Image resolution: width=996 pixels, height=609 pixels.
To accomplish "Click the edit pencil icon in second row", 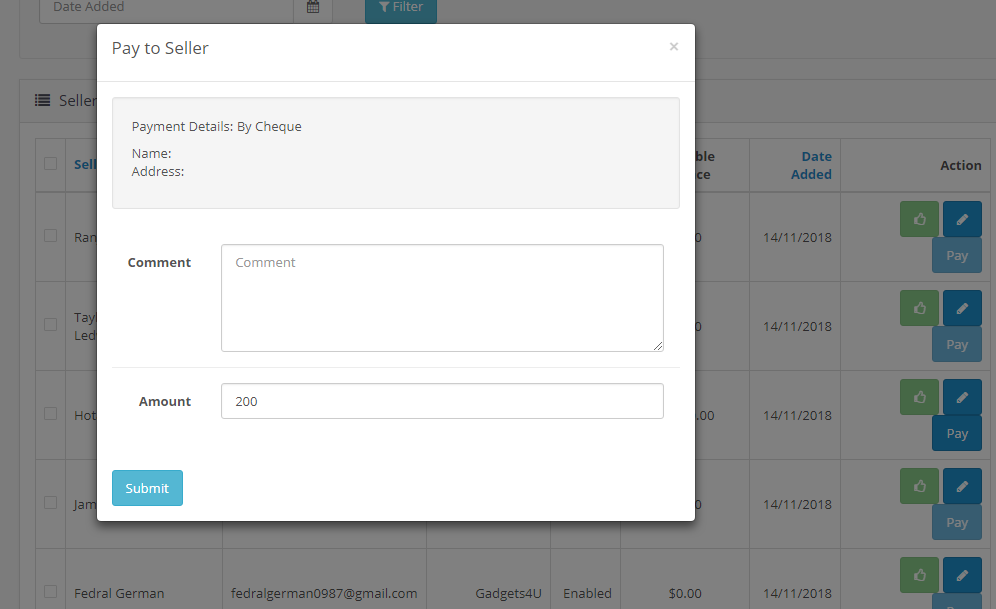I will tap(962, 308).
